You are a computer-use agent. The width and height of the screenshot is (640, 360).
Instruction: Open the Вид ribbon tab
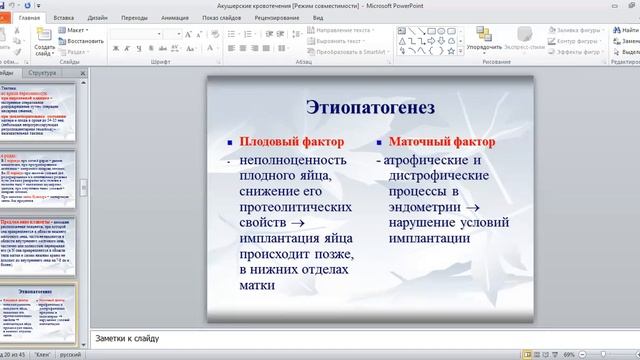pyautogui.click(x=318, y=18)
